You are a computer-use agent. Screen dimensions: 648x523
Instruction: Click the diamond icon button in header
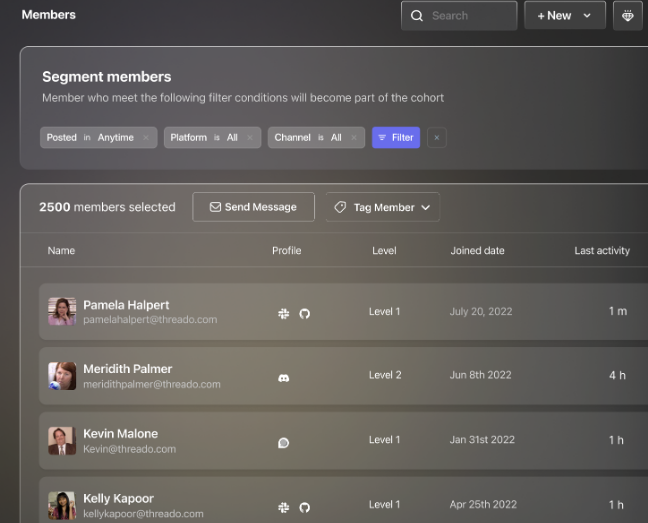coord(627,16)
